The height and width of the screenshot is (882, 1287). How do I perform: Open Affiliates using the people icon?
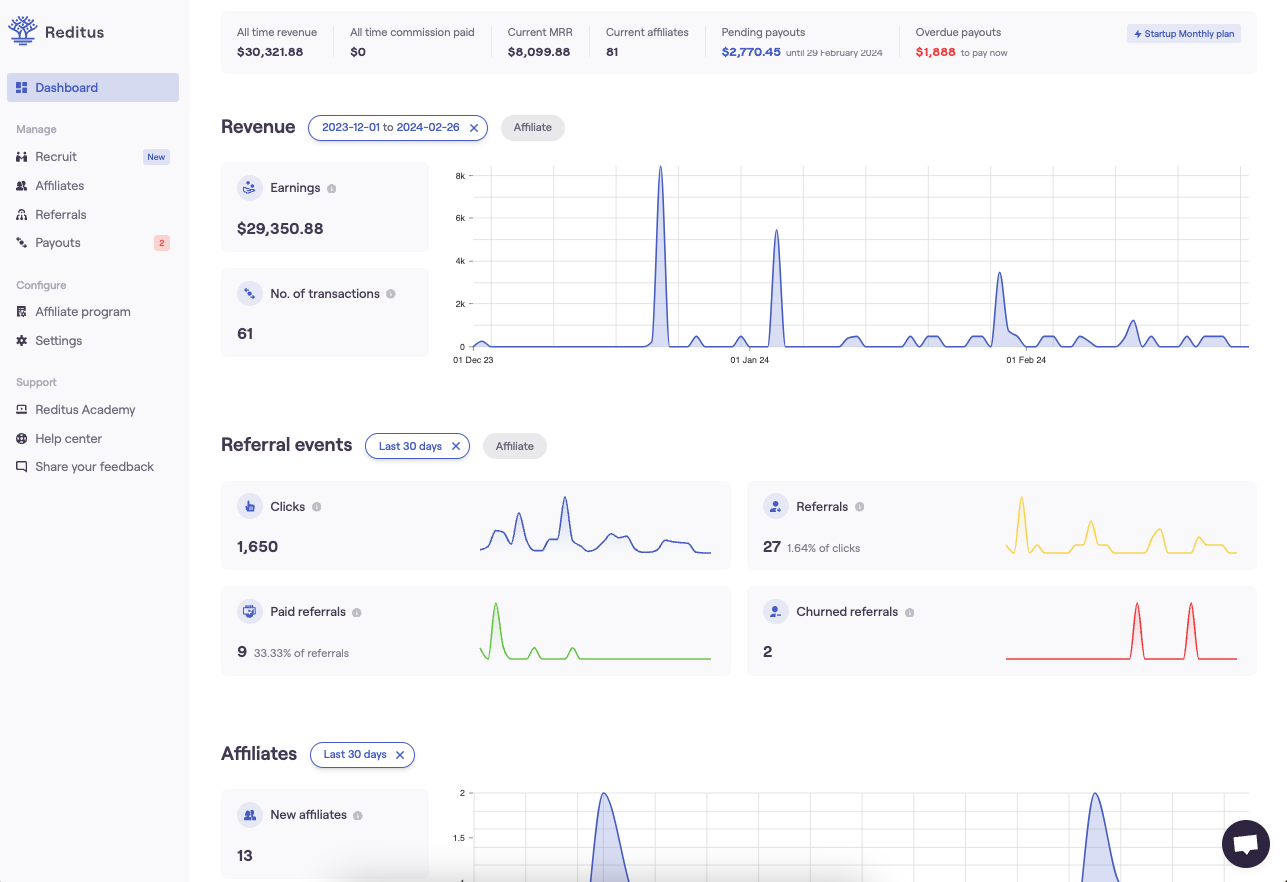[x=21, y=185]
